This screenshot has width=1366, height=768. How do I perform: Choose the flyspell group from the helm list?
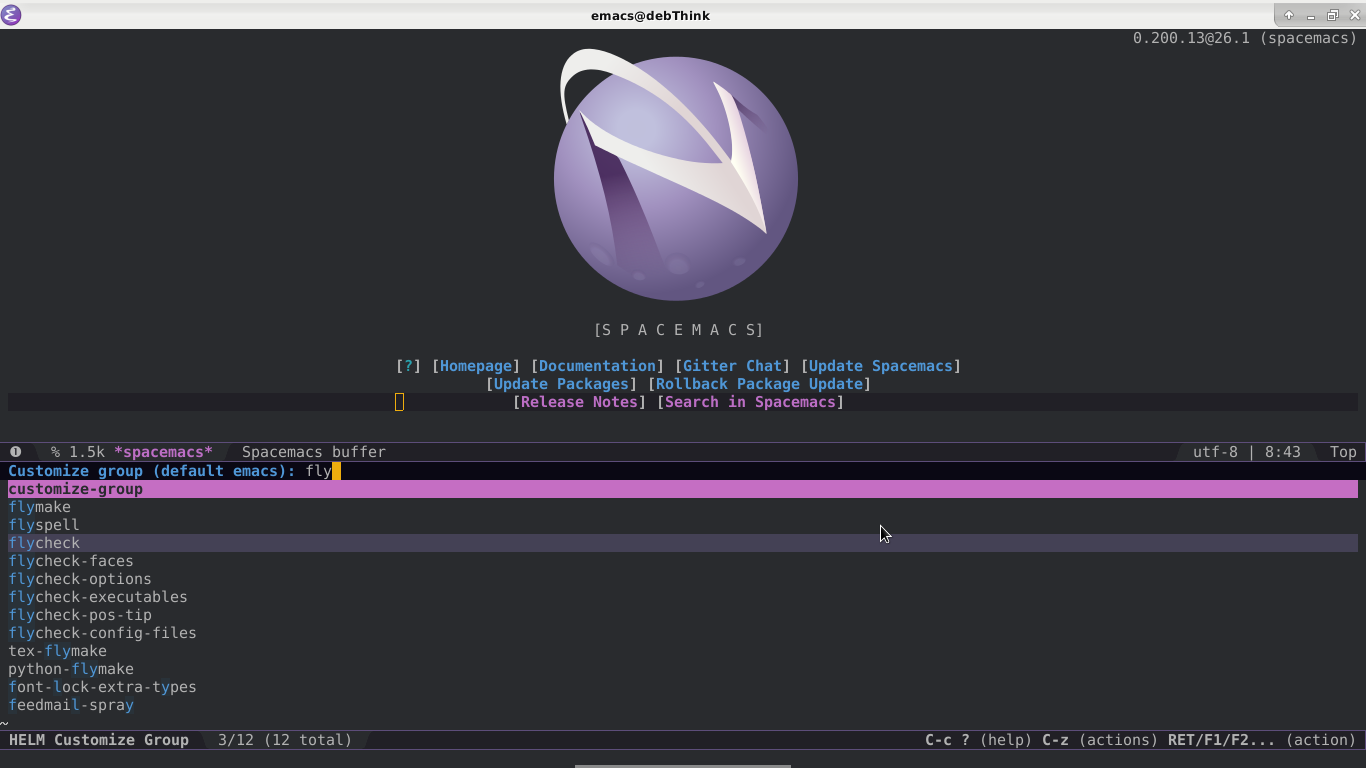[44, 525]
